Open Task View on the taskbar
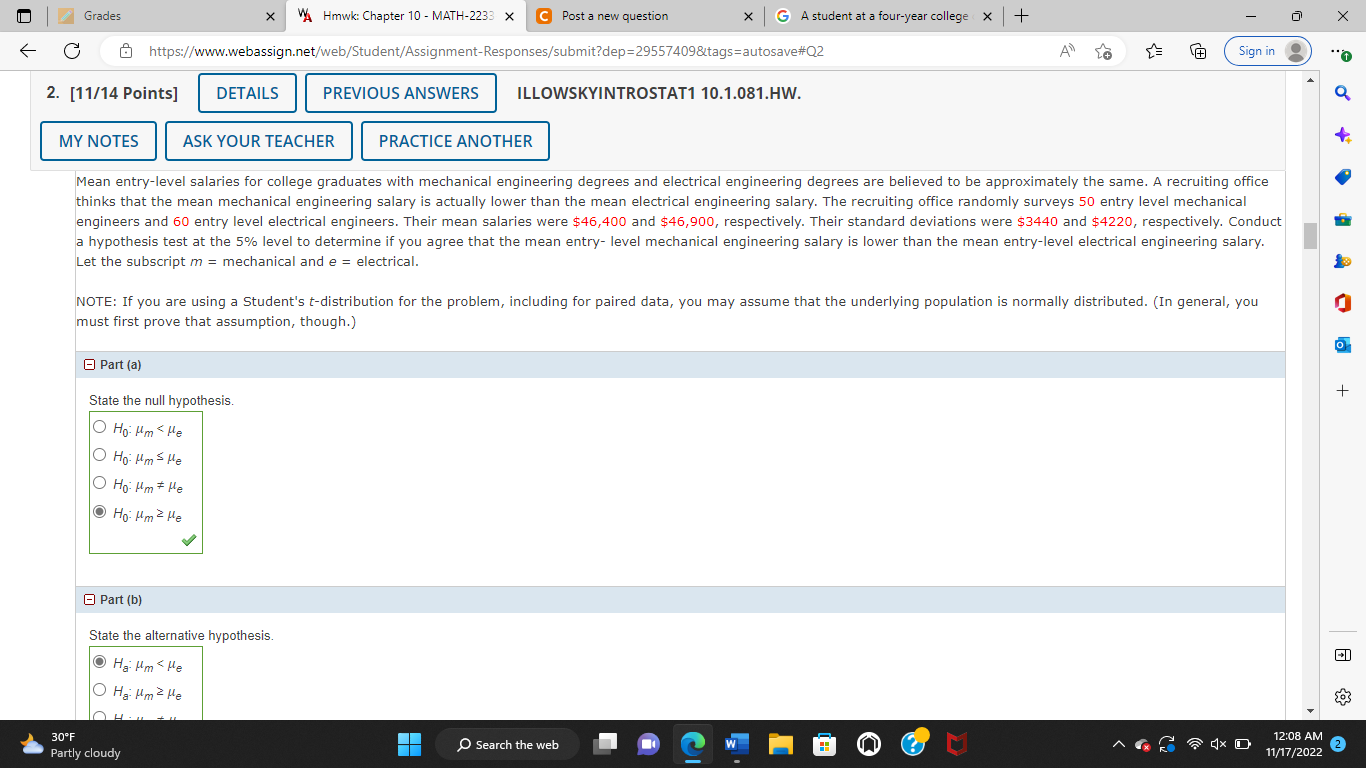 604,744
